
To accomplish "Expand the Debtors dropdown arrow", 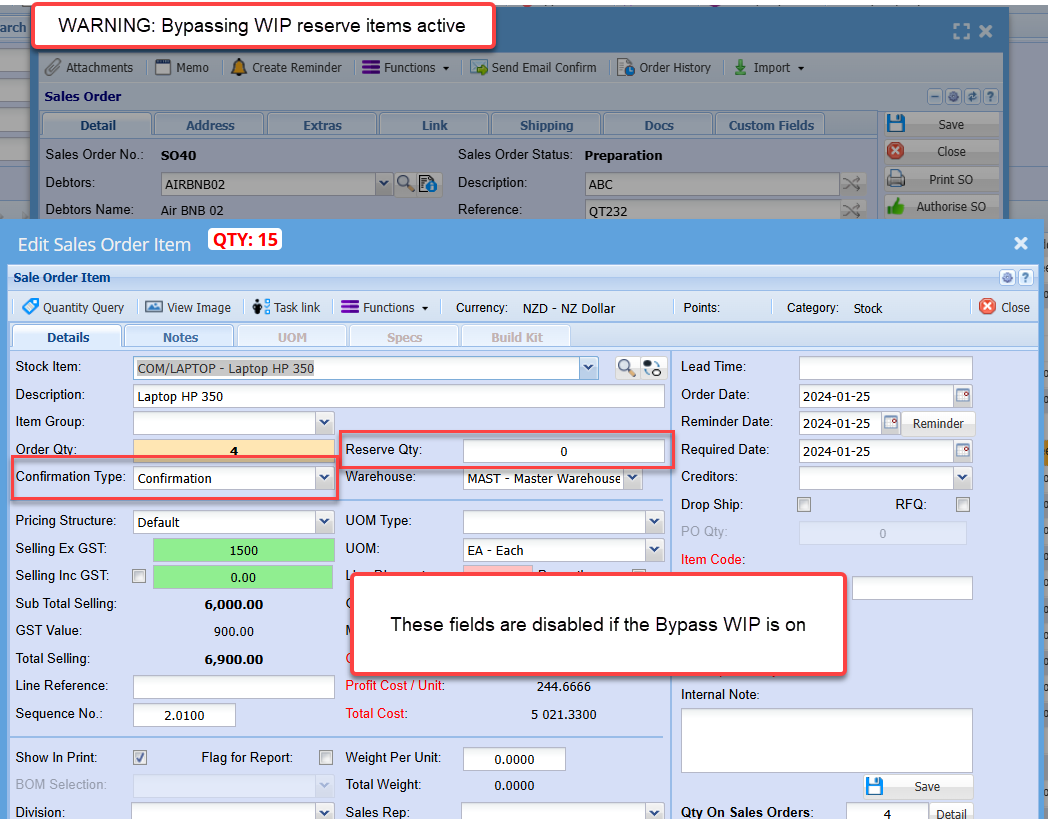I will (383, 183).
